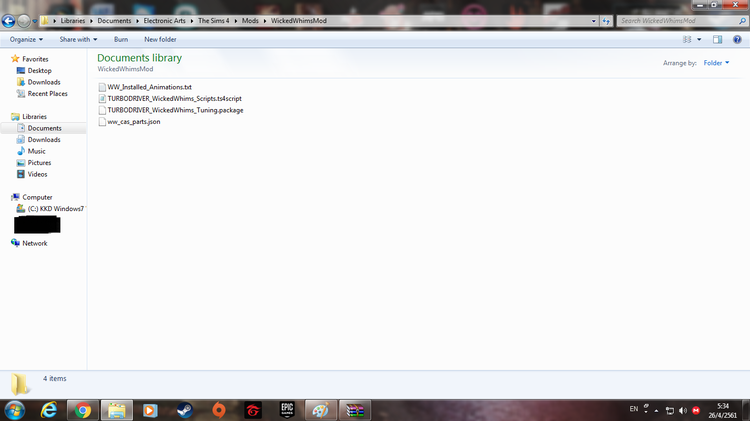Click the Windows Start button

coord(15,410)
